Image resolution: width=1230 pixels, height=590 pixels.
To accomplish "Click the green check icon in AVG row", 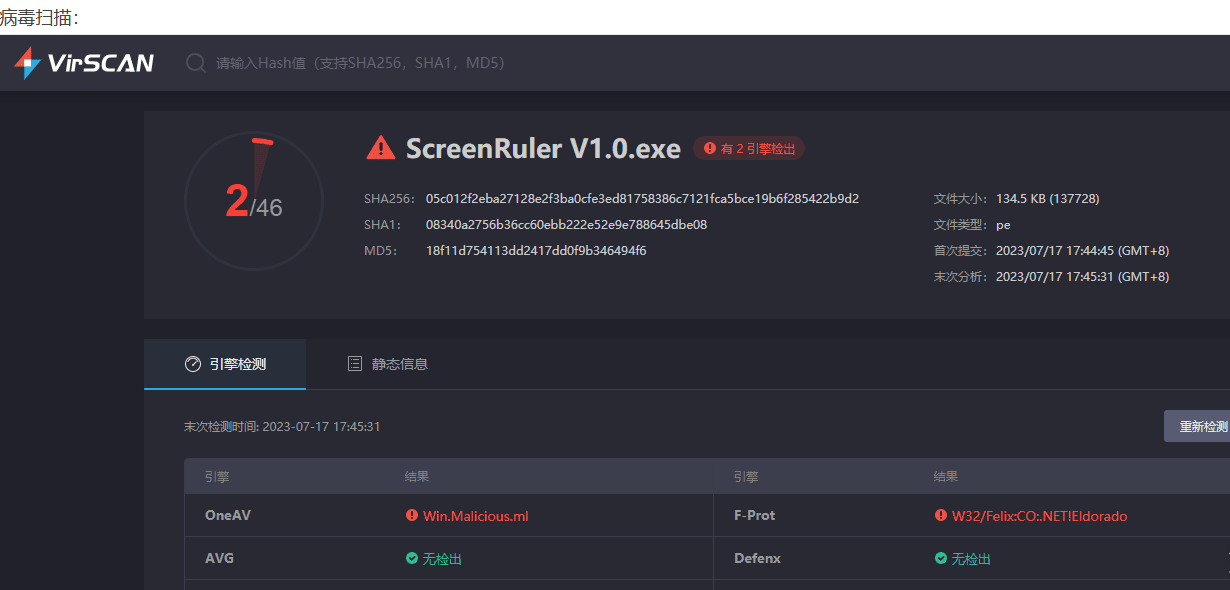I will (x=412, y=559).
